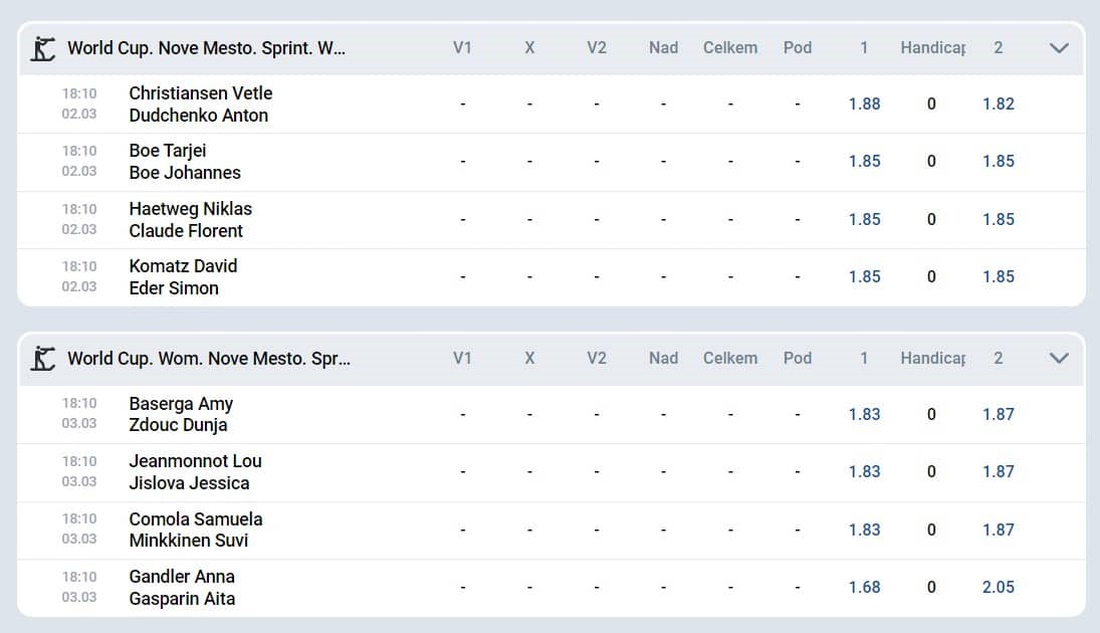
Task: Pick 1.87 odds for Minkkinen Suvi
Action: click(998, 530)
